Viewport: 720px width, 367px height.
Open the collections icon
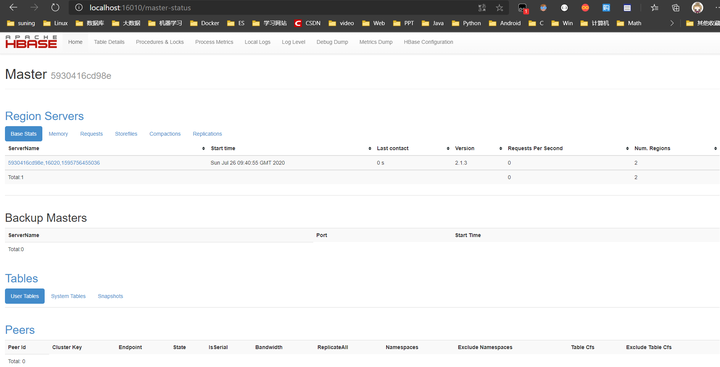(x=675, y=7)
